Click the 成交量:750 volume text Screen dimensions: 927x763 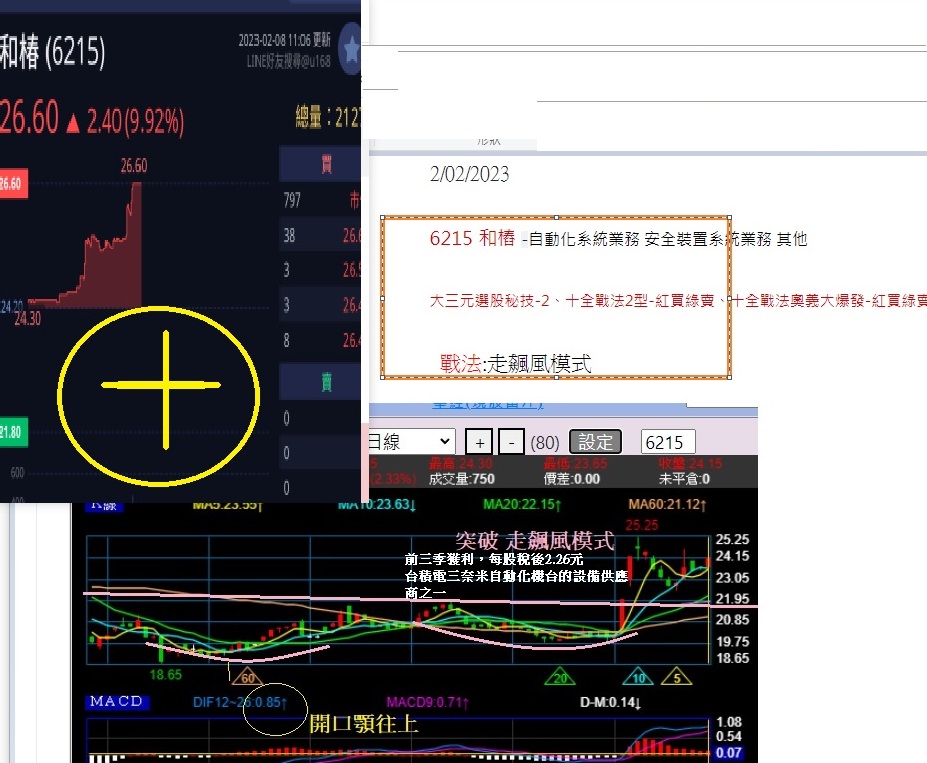coord(462,479)
